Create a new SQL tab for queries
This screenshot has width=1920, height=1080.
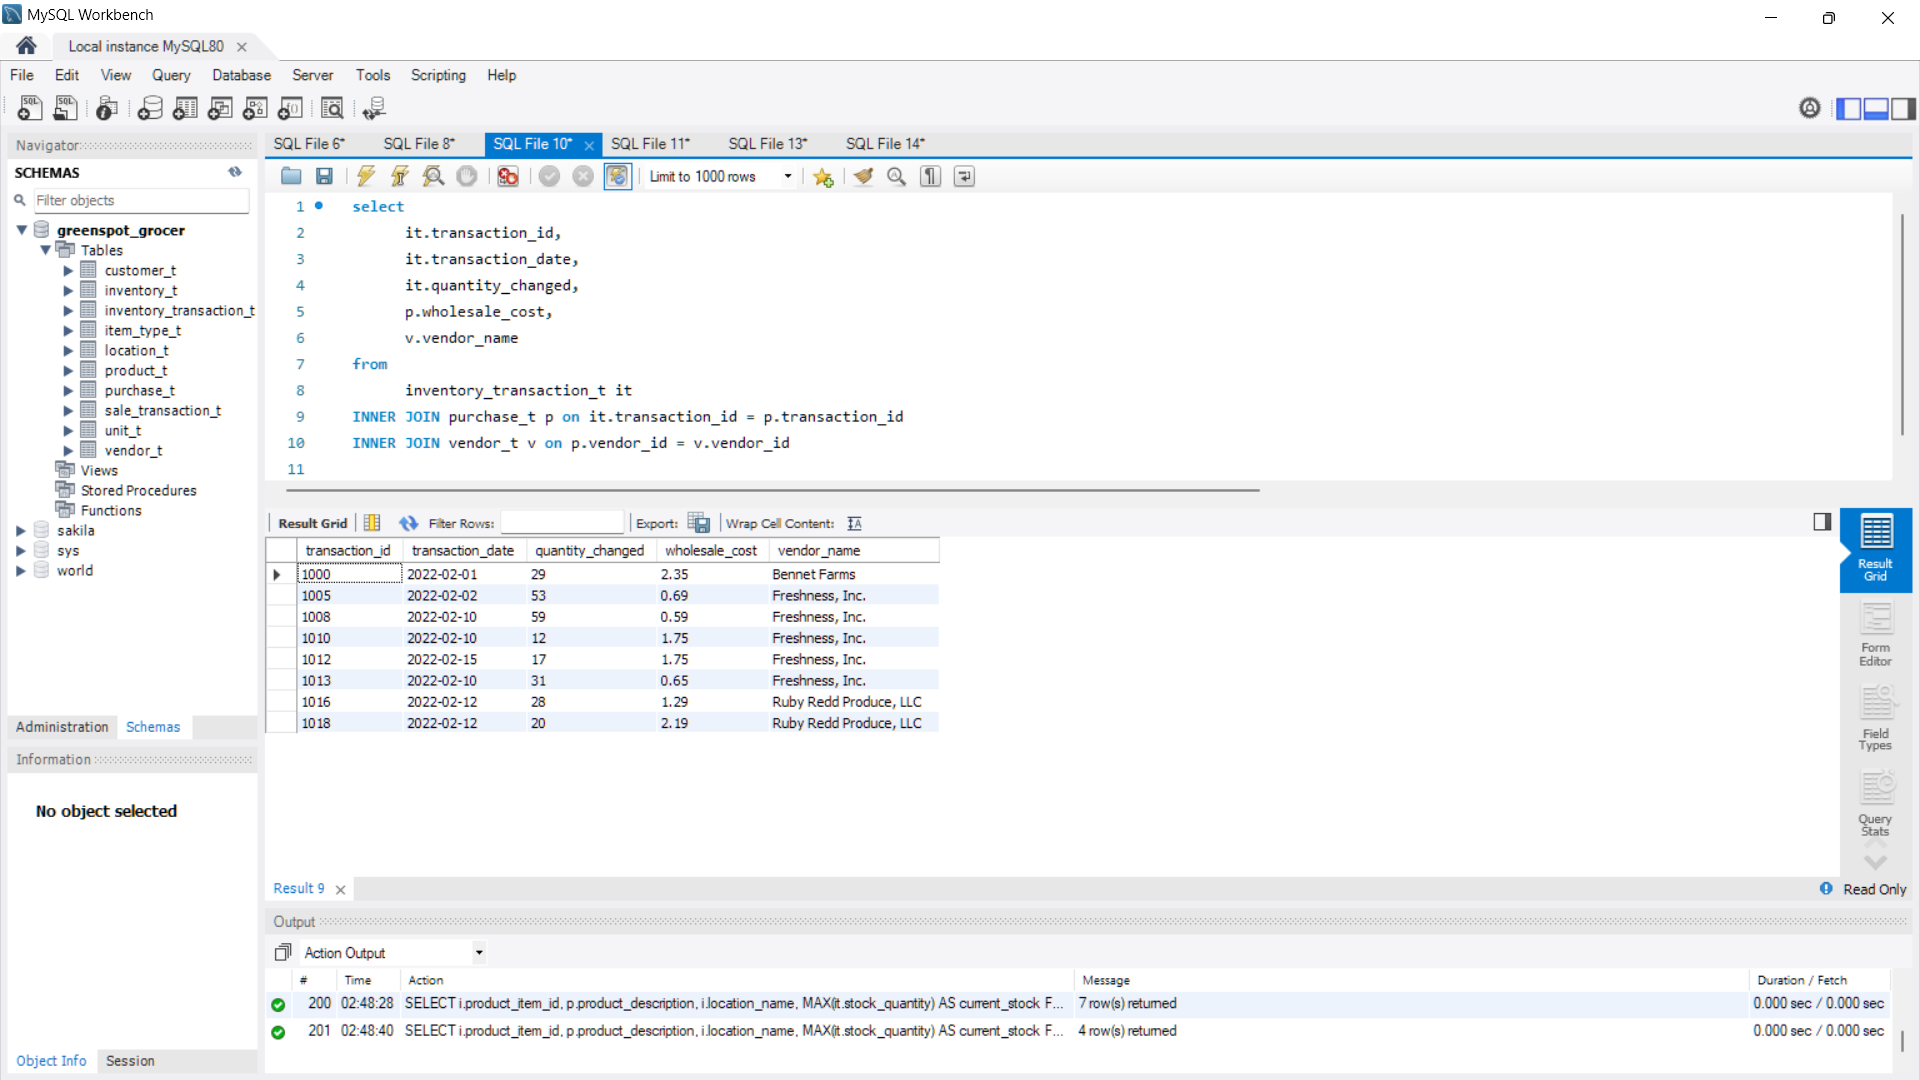[30, 108]
